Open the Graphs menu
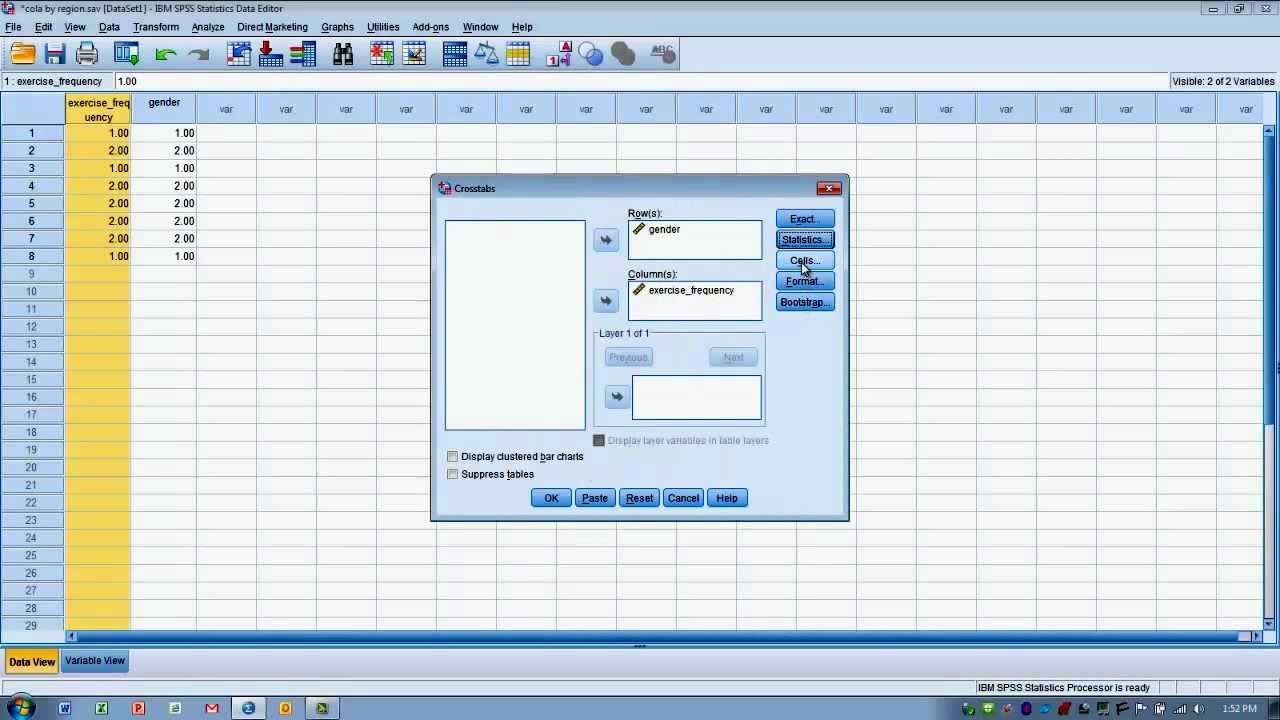Viewport: 1280px width, 720px height. (337, 27)
